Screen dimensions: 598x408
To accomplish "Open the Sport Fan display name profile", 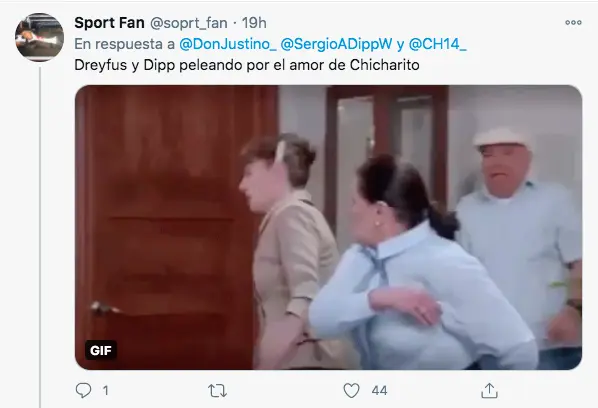I will 109,23.
